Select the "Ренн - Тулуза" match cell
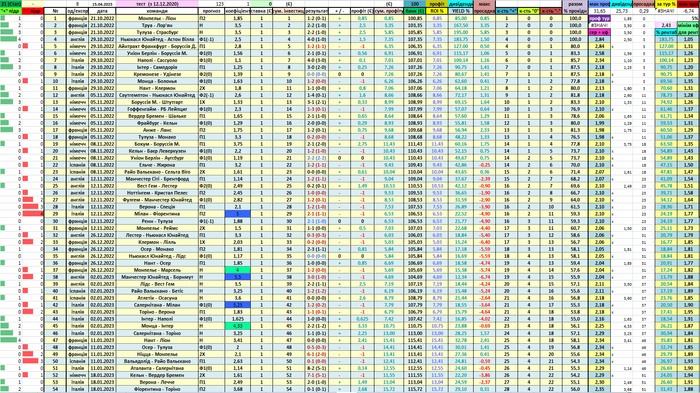Image resolution: width=700 pixels, height=393 pixels. pyautogui.click(x=157, y=221)
